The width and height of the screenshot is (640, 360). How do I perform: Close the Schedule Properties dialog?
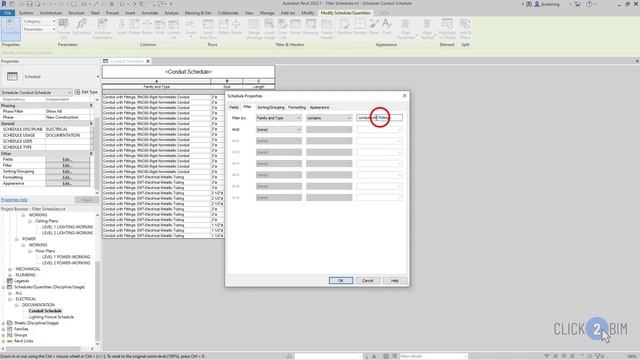[x=404, y=96]
